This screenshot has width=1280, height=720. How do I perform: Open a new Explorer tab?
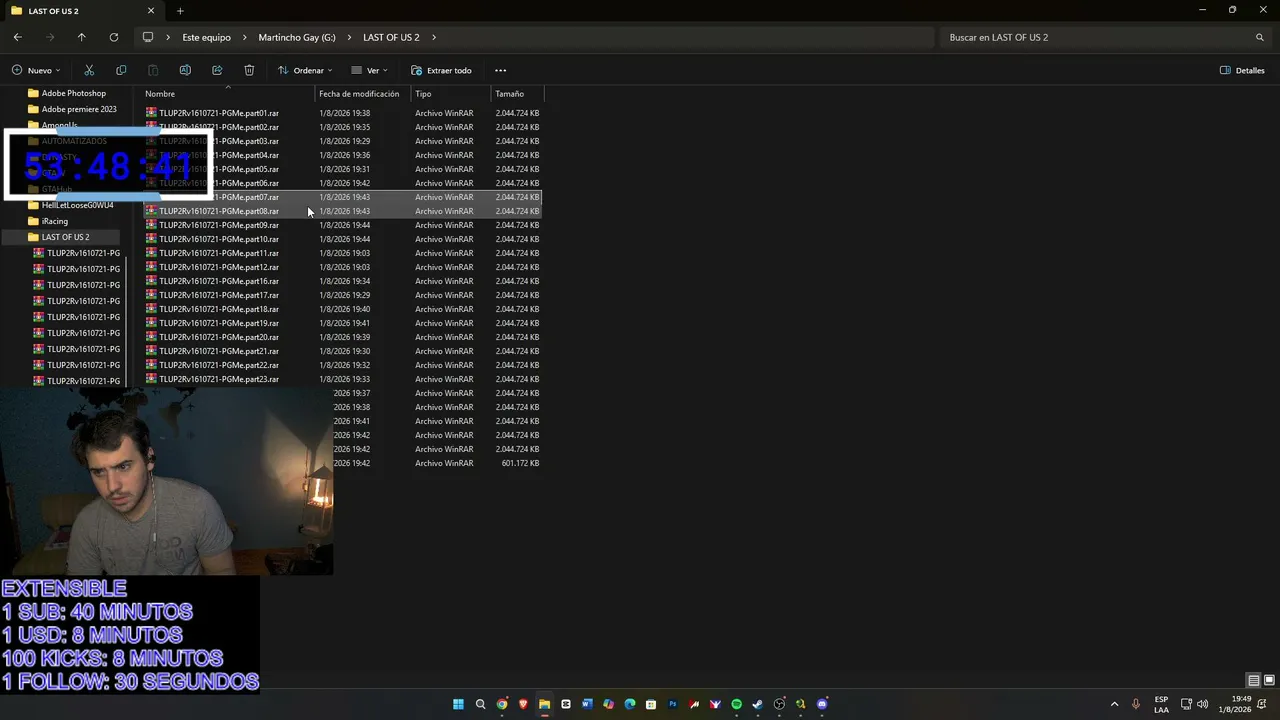click(x=180, y=11)
